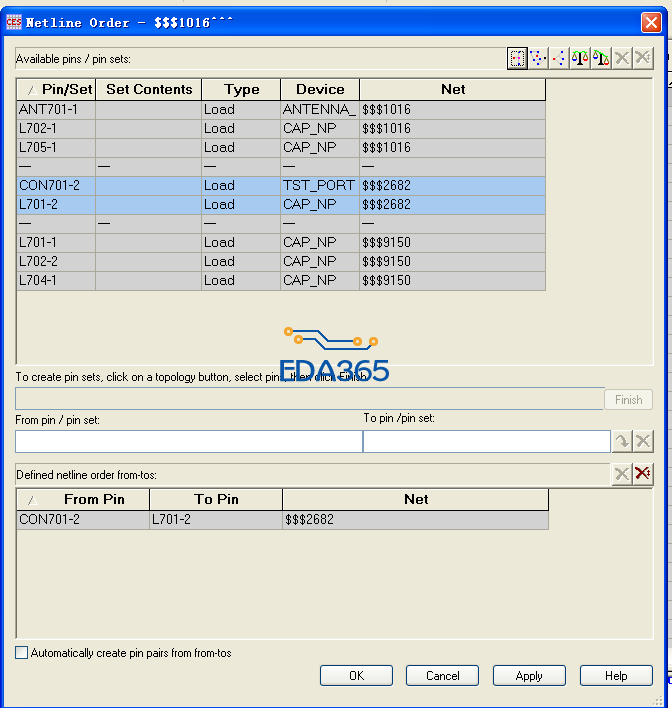Click the Set Contents column header
The image size is (672, 708).
tap(149, 89)
